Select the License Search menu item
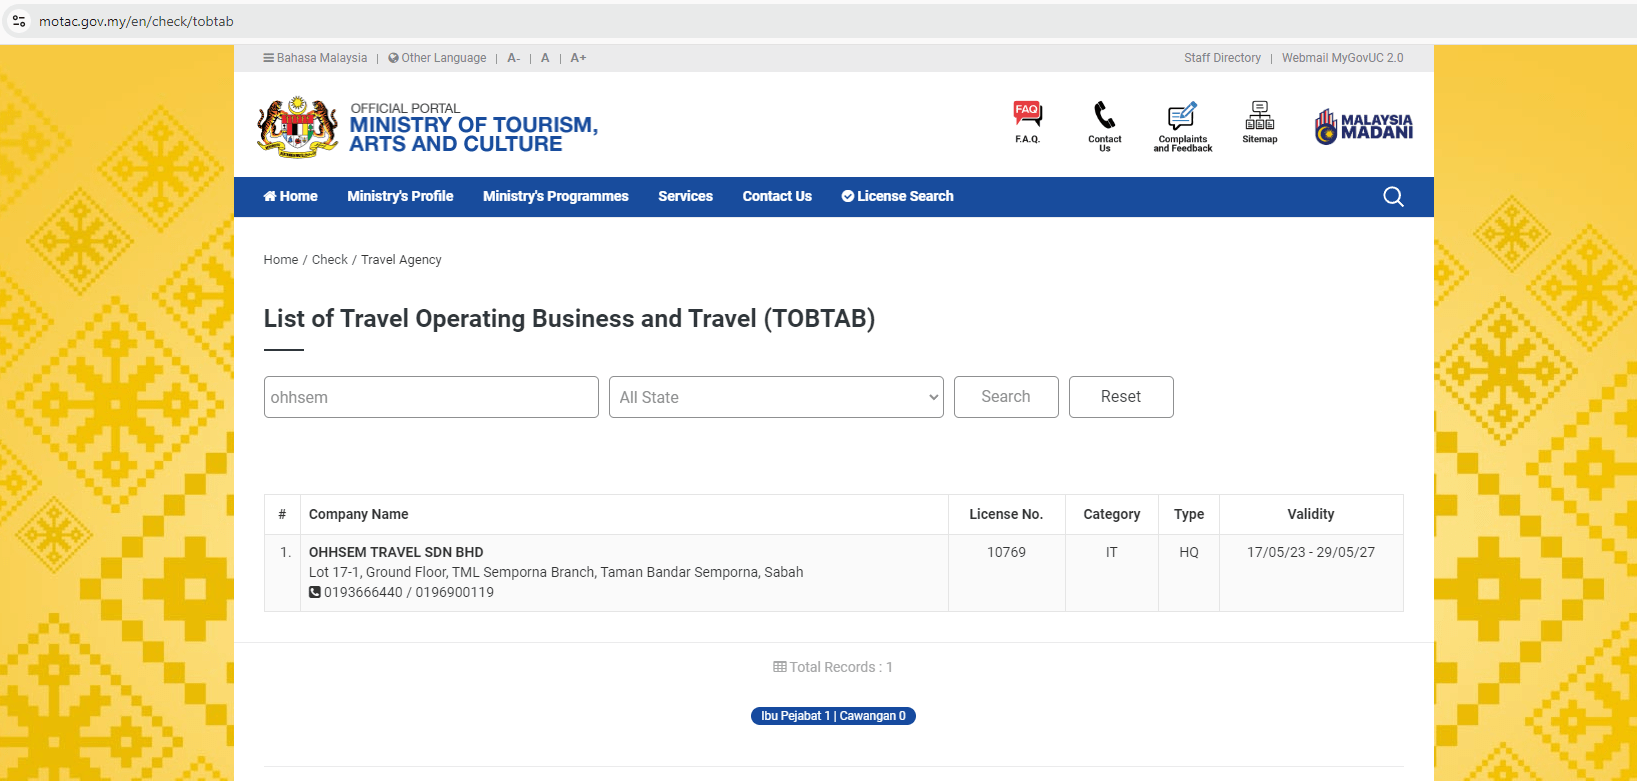 897,197
